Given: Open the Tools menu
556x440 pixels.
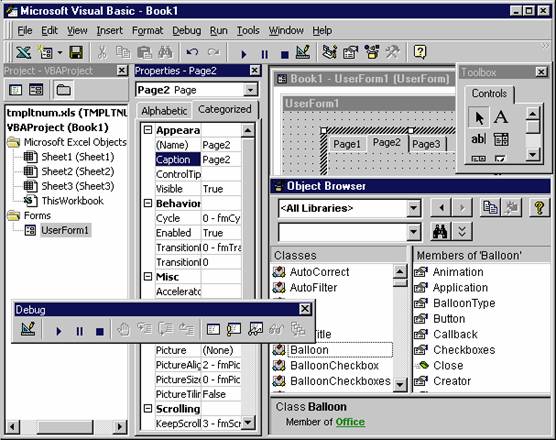Looking at the screenshot, I should click(x=248, y=31).
